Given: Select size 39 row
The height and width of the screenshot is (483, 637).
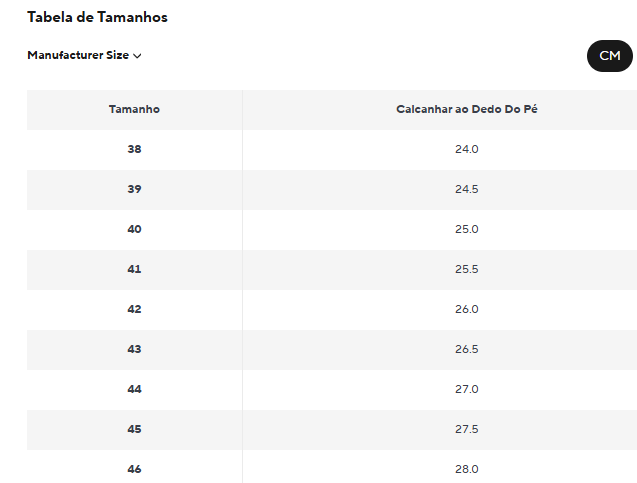Looking at the screenshot, I should point(332,189).
